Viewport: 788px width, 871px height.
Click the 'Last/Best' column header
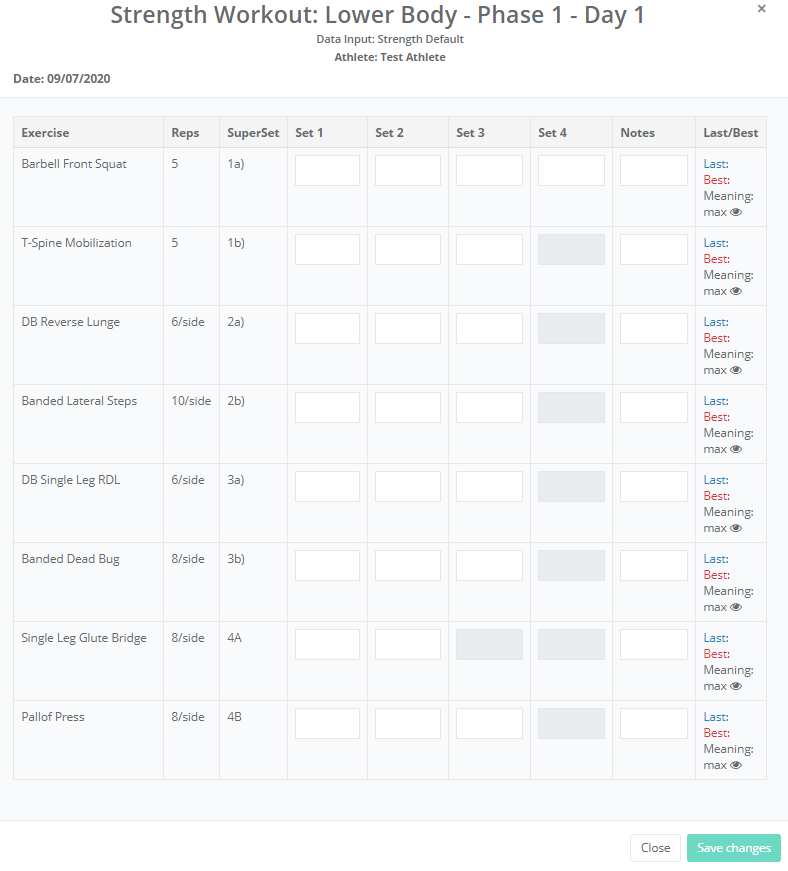point(730,133)
